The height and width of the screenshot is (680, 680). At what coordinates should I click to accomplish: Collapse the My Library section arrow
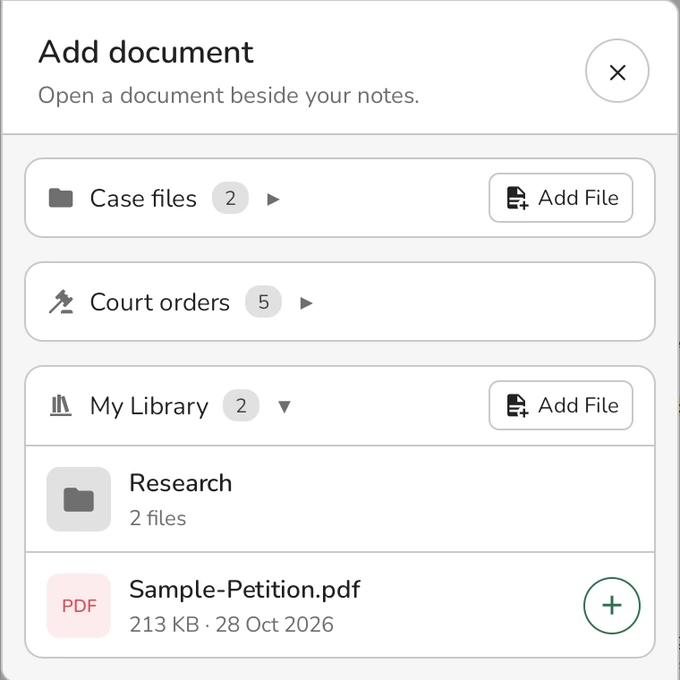pos(284,406)
